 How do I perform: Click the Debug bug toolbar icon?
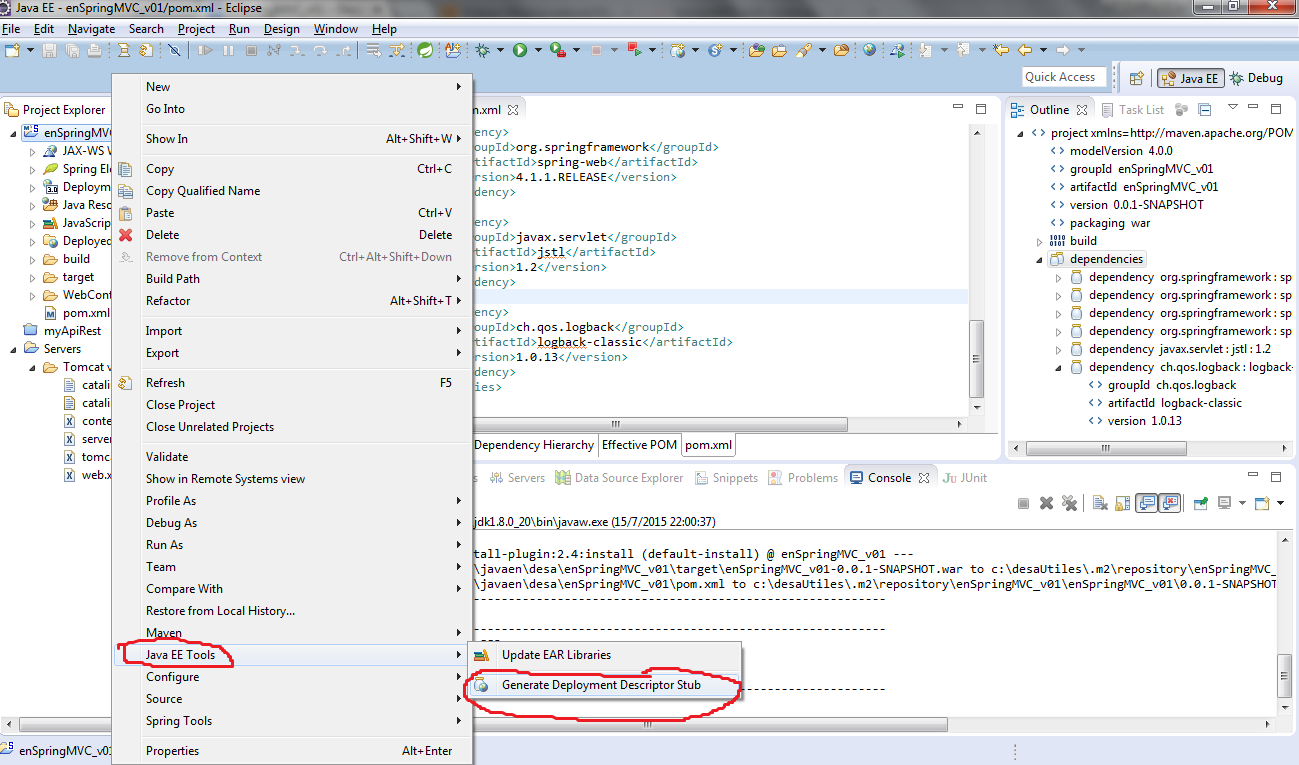pyautogui.click(x=482, y=50)
